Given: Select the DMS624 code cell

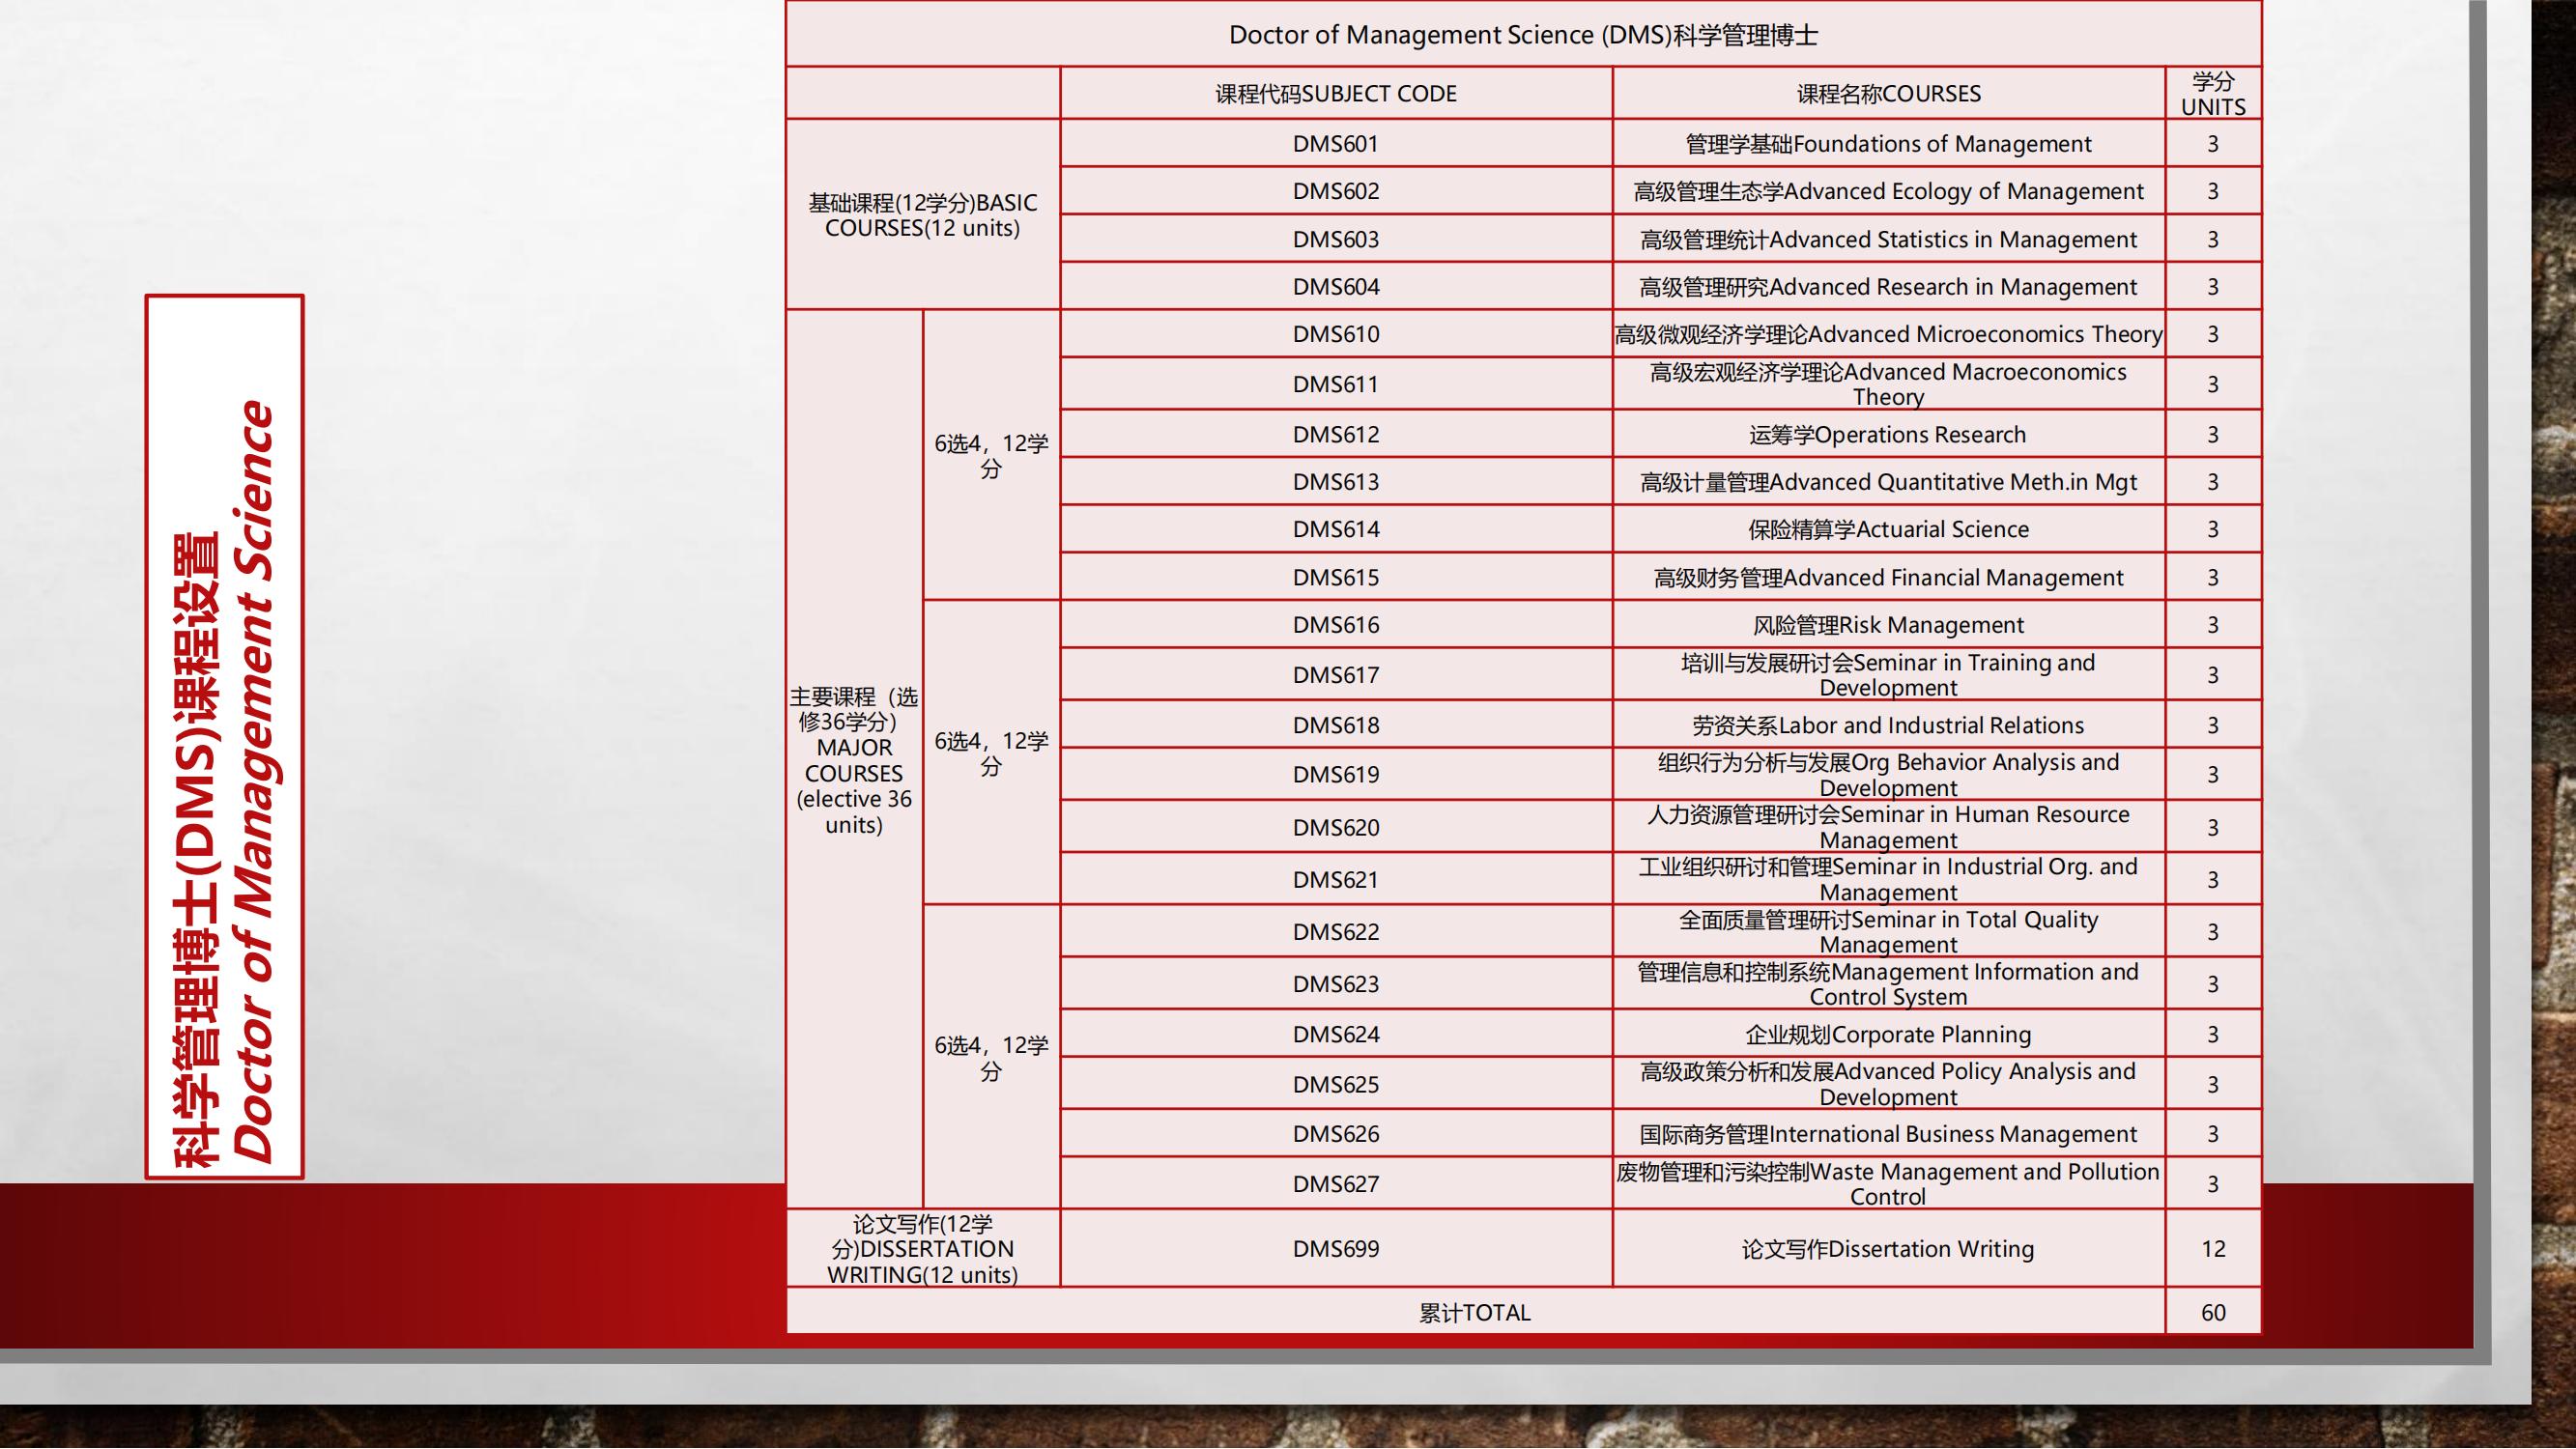Looking at the screenshot, I should [1336, 1033].
